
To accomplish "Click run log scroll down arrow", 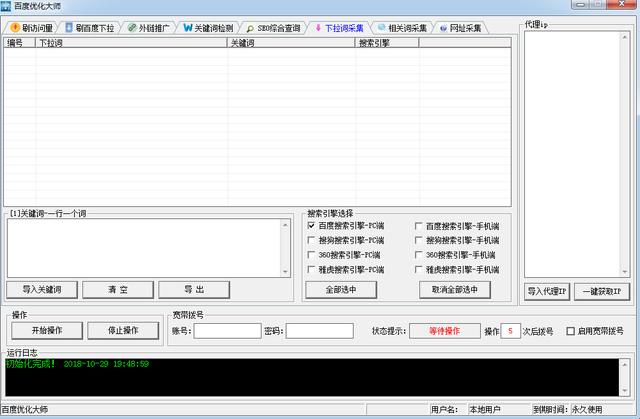I will click(624, 390).
